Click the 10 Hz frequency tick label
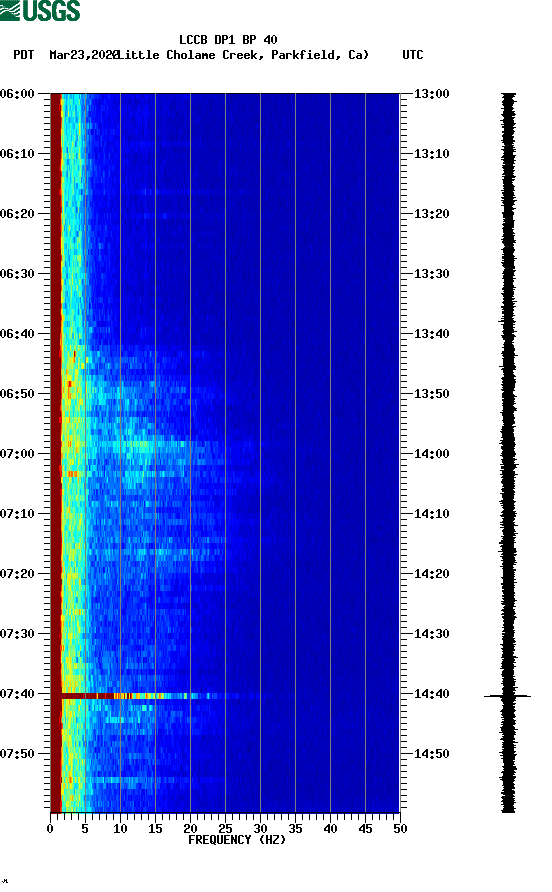The width and height of the screenshot is (552, 892). [120, 829]
